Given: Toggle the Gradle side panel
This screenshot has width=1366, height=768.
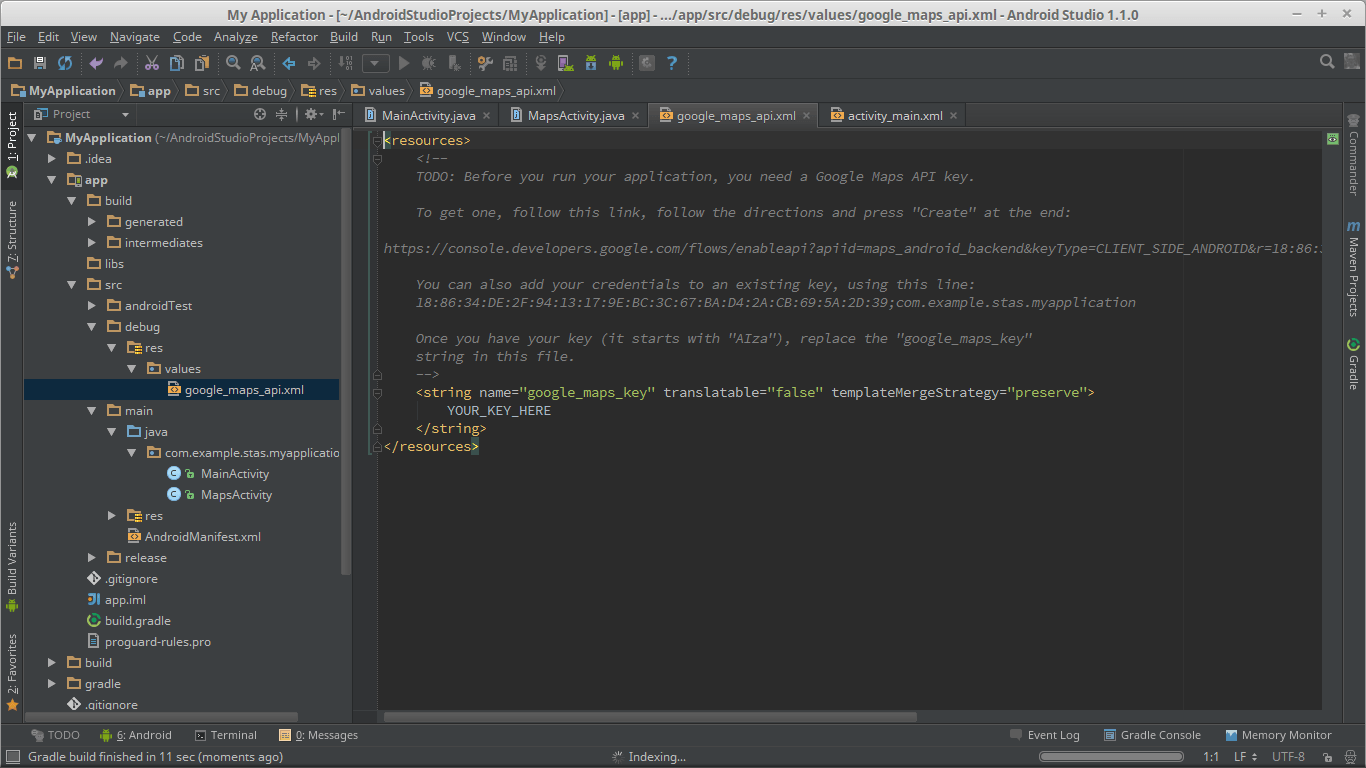Looking at the screenshot, I should (1353, 364).
